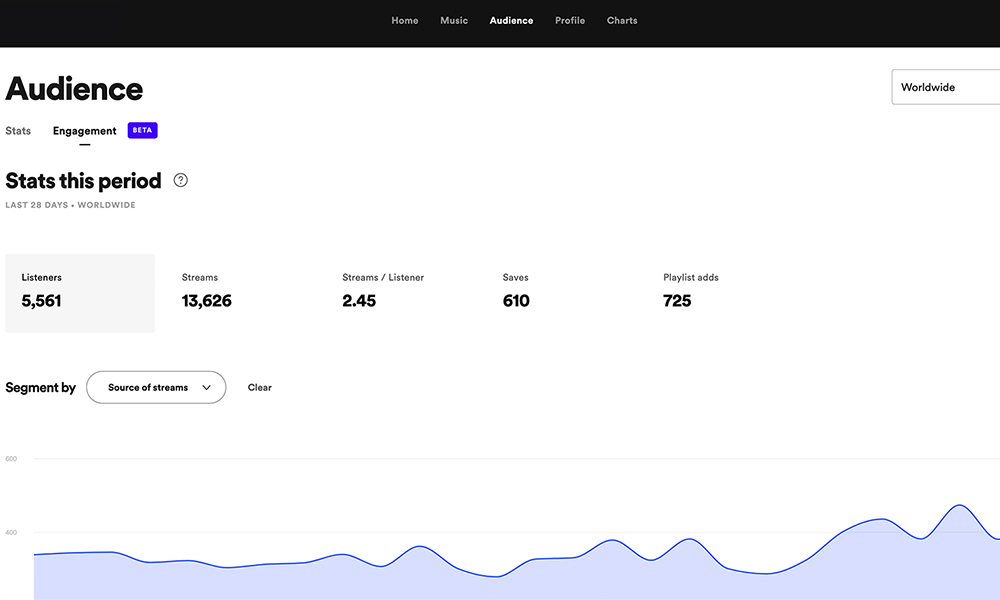Screen dimensions: 1000x600
Task: Click the purple BETA badge
Action: point(143,131)
